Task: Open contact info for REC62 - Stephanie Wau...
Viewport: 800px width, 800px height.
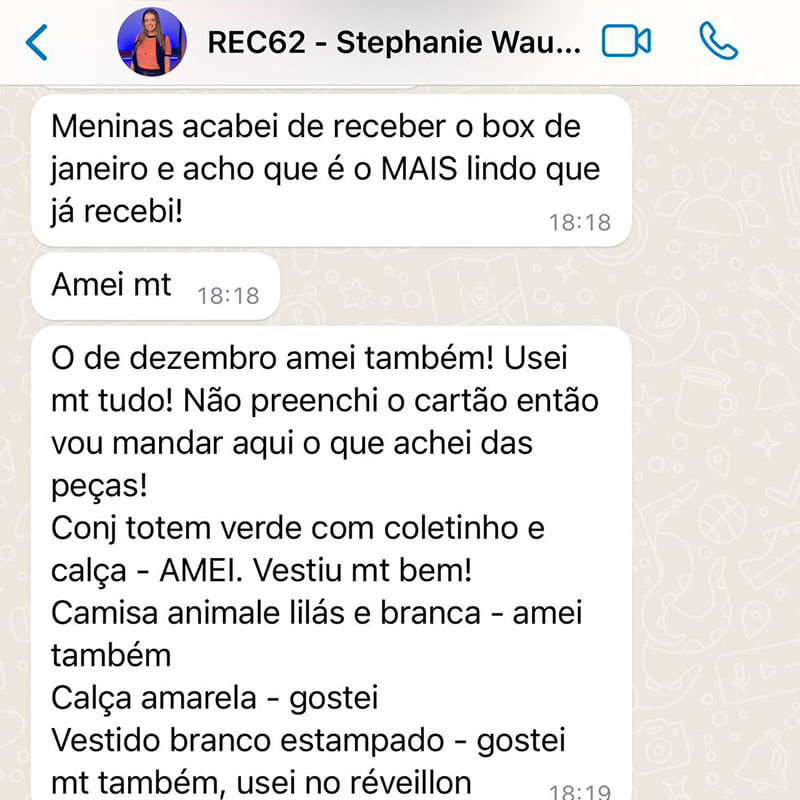Action: tap(394, 42)
